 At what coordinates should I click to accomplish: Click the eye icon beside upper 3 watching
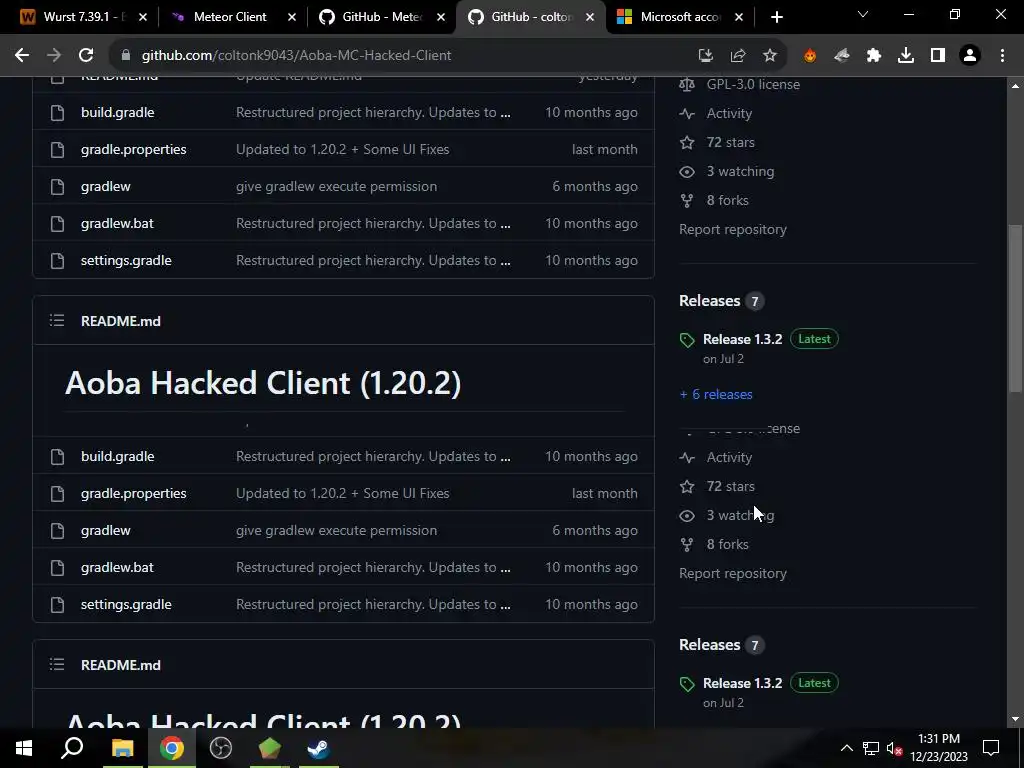tap(686, 171)
